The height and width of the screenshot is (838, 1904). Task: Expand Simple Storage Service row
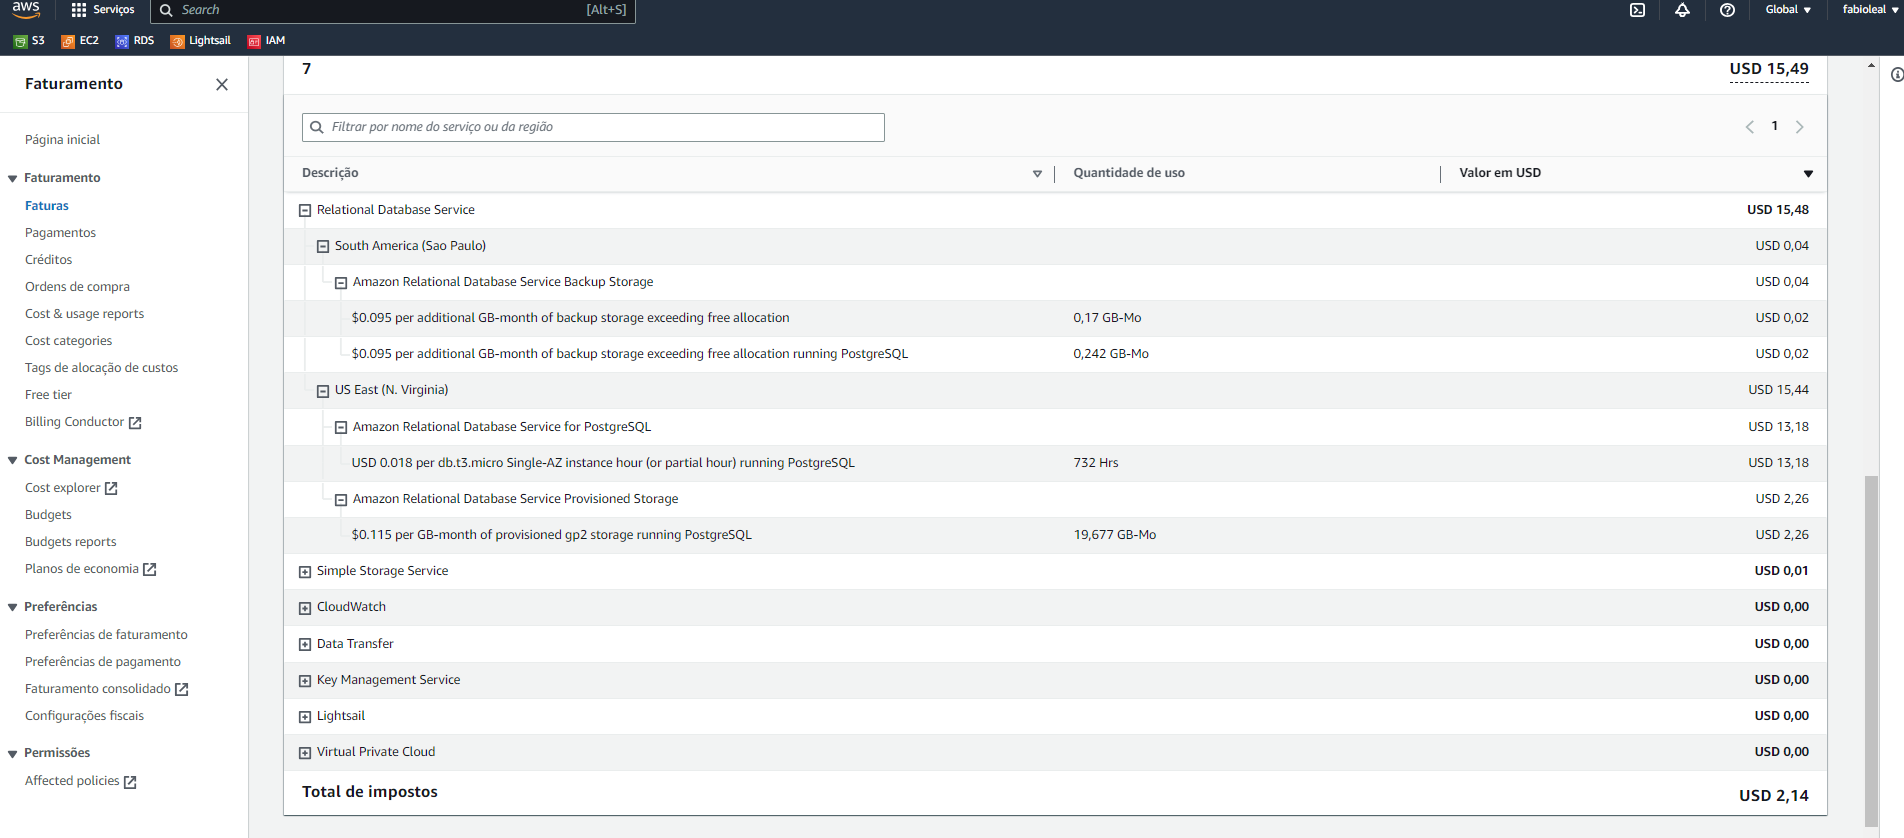305,572
